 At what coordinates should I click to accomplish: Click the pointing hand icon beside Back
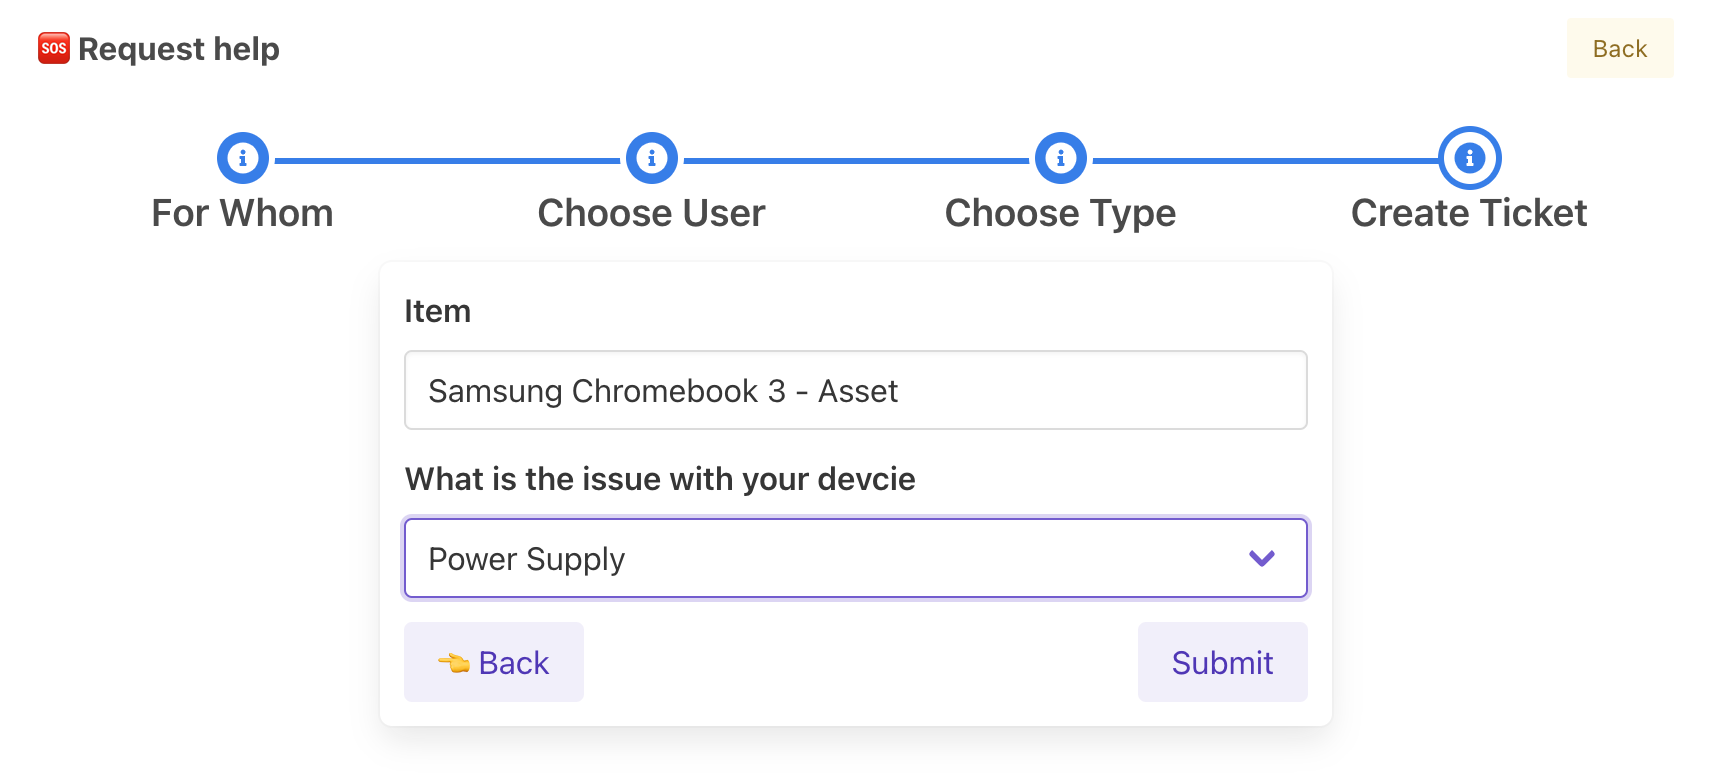tap(454, 663)
